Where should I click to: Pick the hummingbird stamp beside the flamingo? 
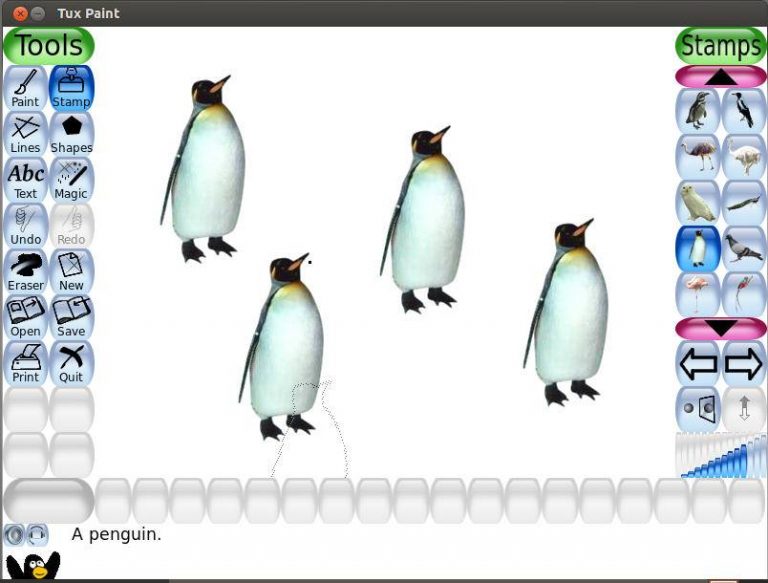(744, 294)
